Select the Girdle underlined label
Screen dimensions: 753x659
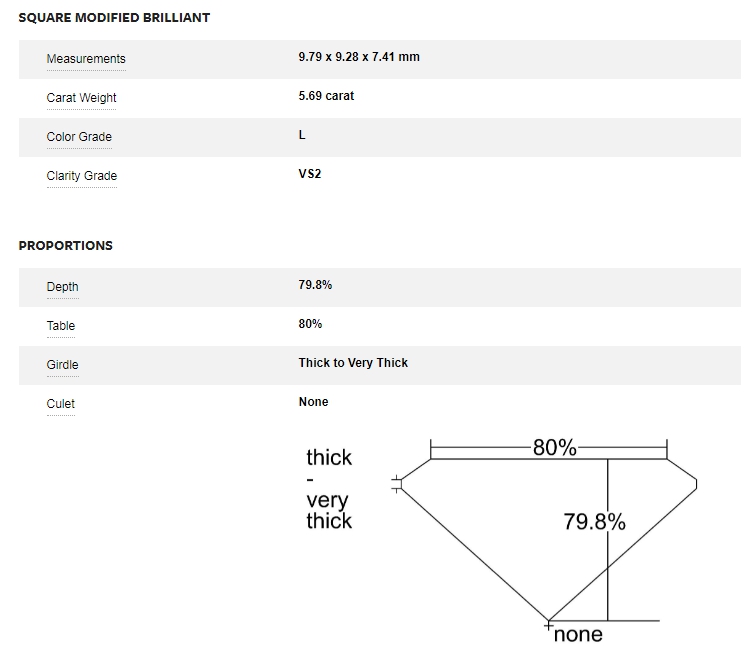point(62,365)
